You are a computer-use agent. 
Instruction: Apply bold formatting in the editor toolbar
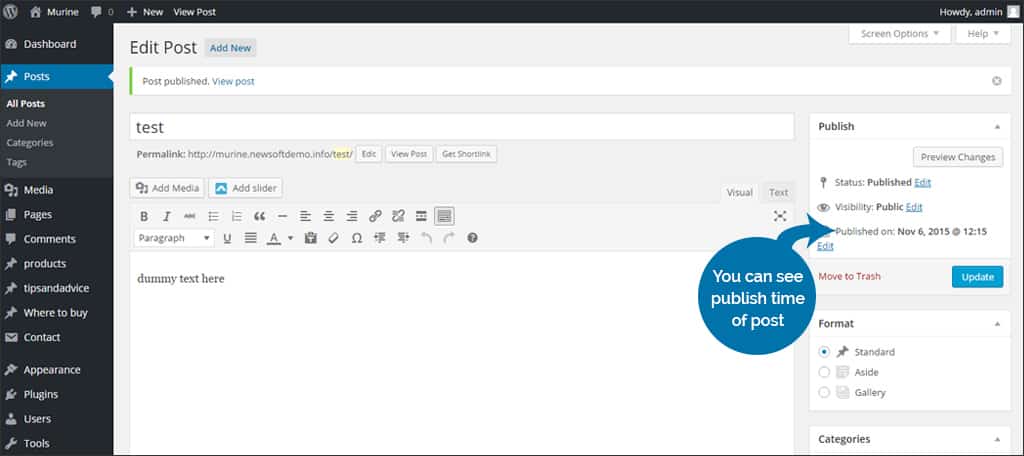click(x=144, y=216)
